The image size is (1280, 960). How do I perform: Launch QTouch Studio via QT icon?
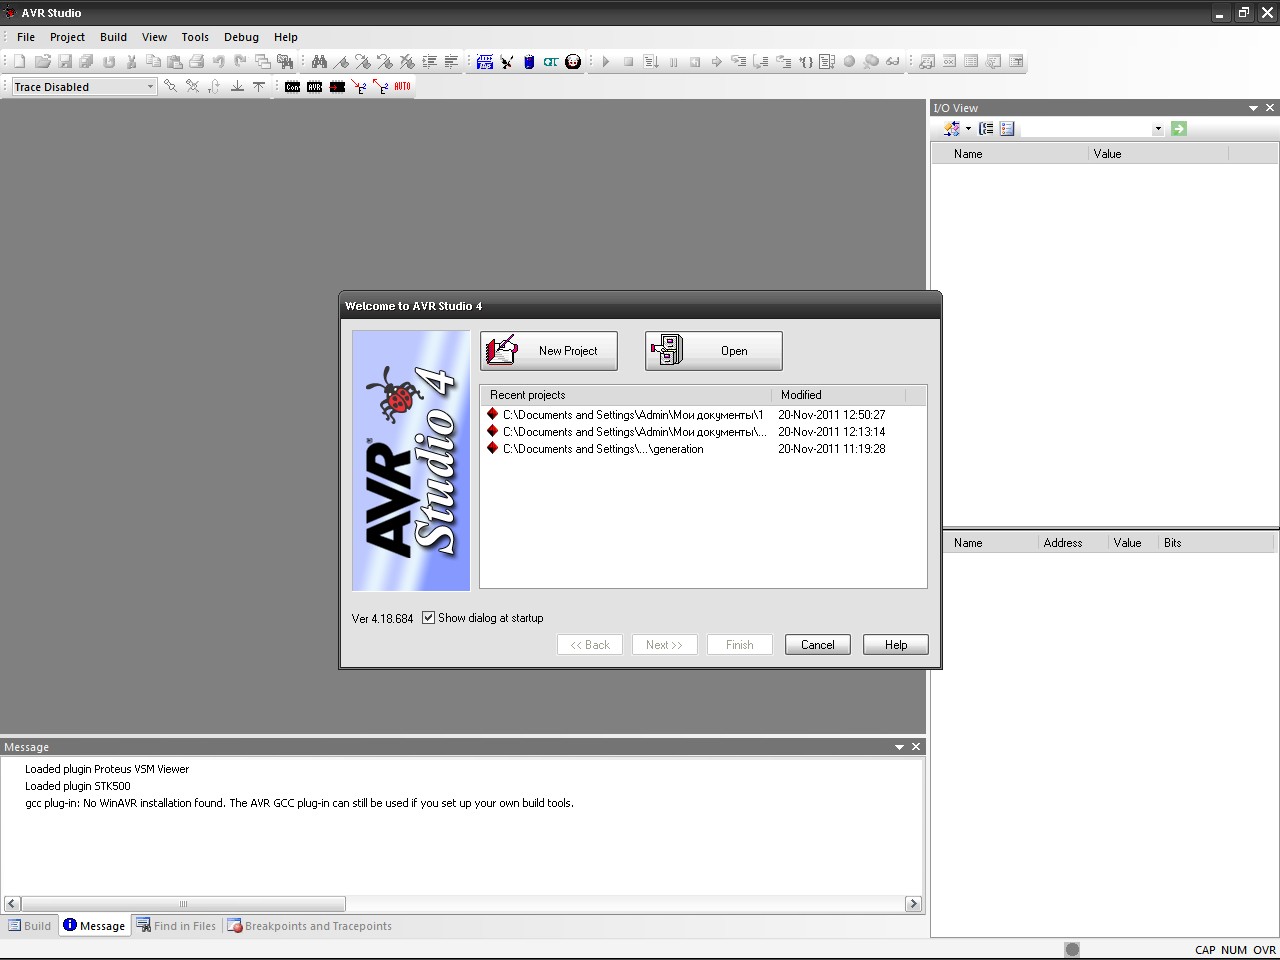click(x=551, y=62)
